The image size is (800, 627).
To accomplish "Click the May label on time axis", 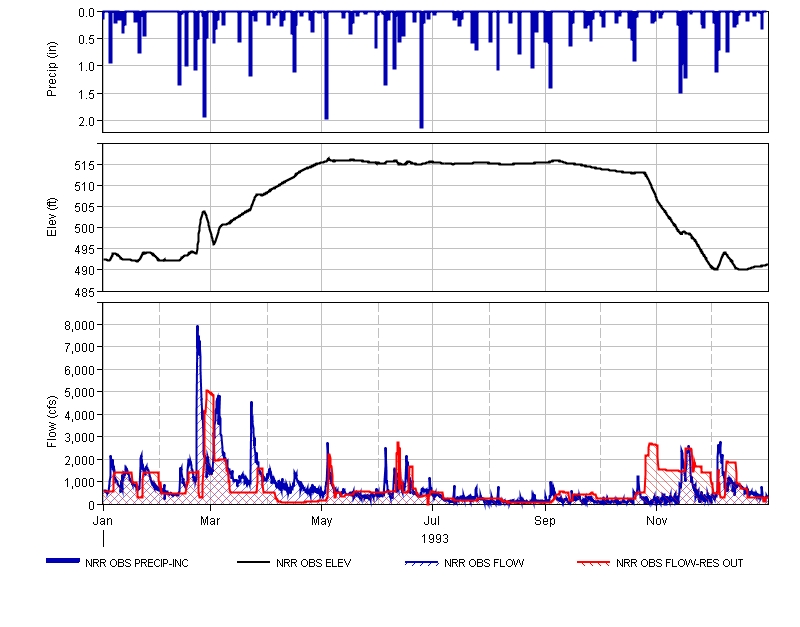I will coord(321,521).
